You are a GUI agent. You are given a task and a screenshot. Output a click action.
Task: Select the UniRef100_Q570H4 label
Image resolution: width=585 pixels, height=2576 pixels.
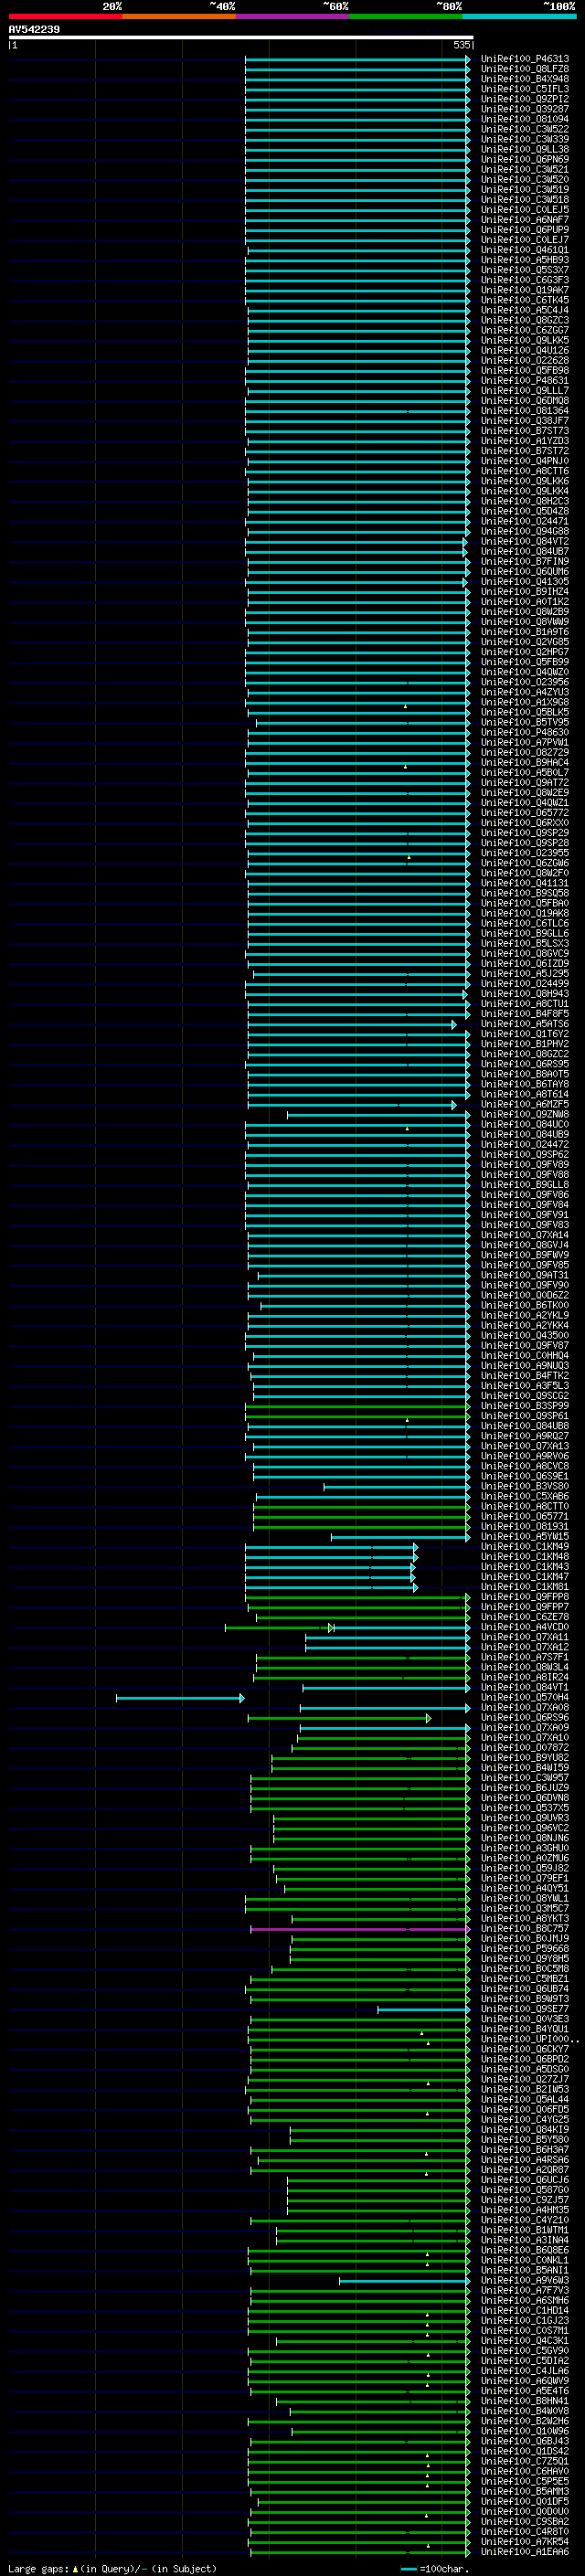pos(524,1697)
